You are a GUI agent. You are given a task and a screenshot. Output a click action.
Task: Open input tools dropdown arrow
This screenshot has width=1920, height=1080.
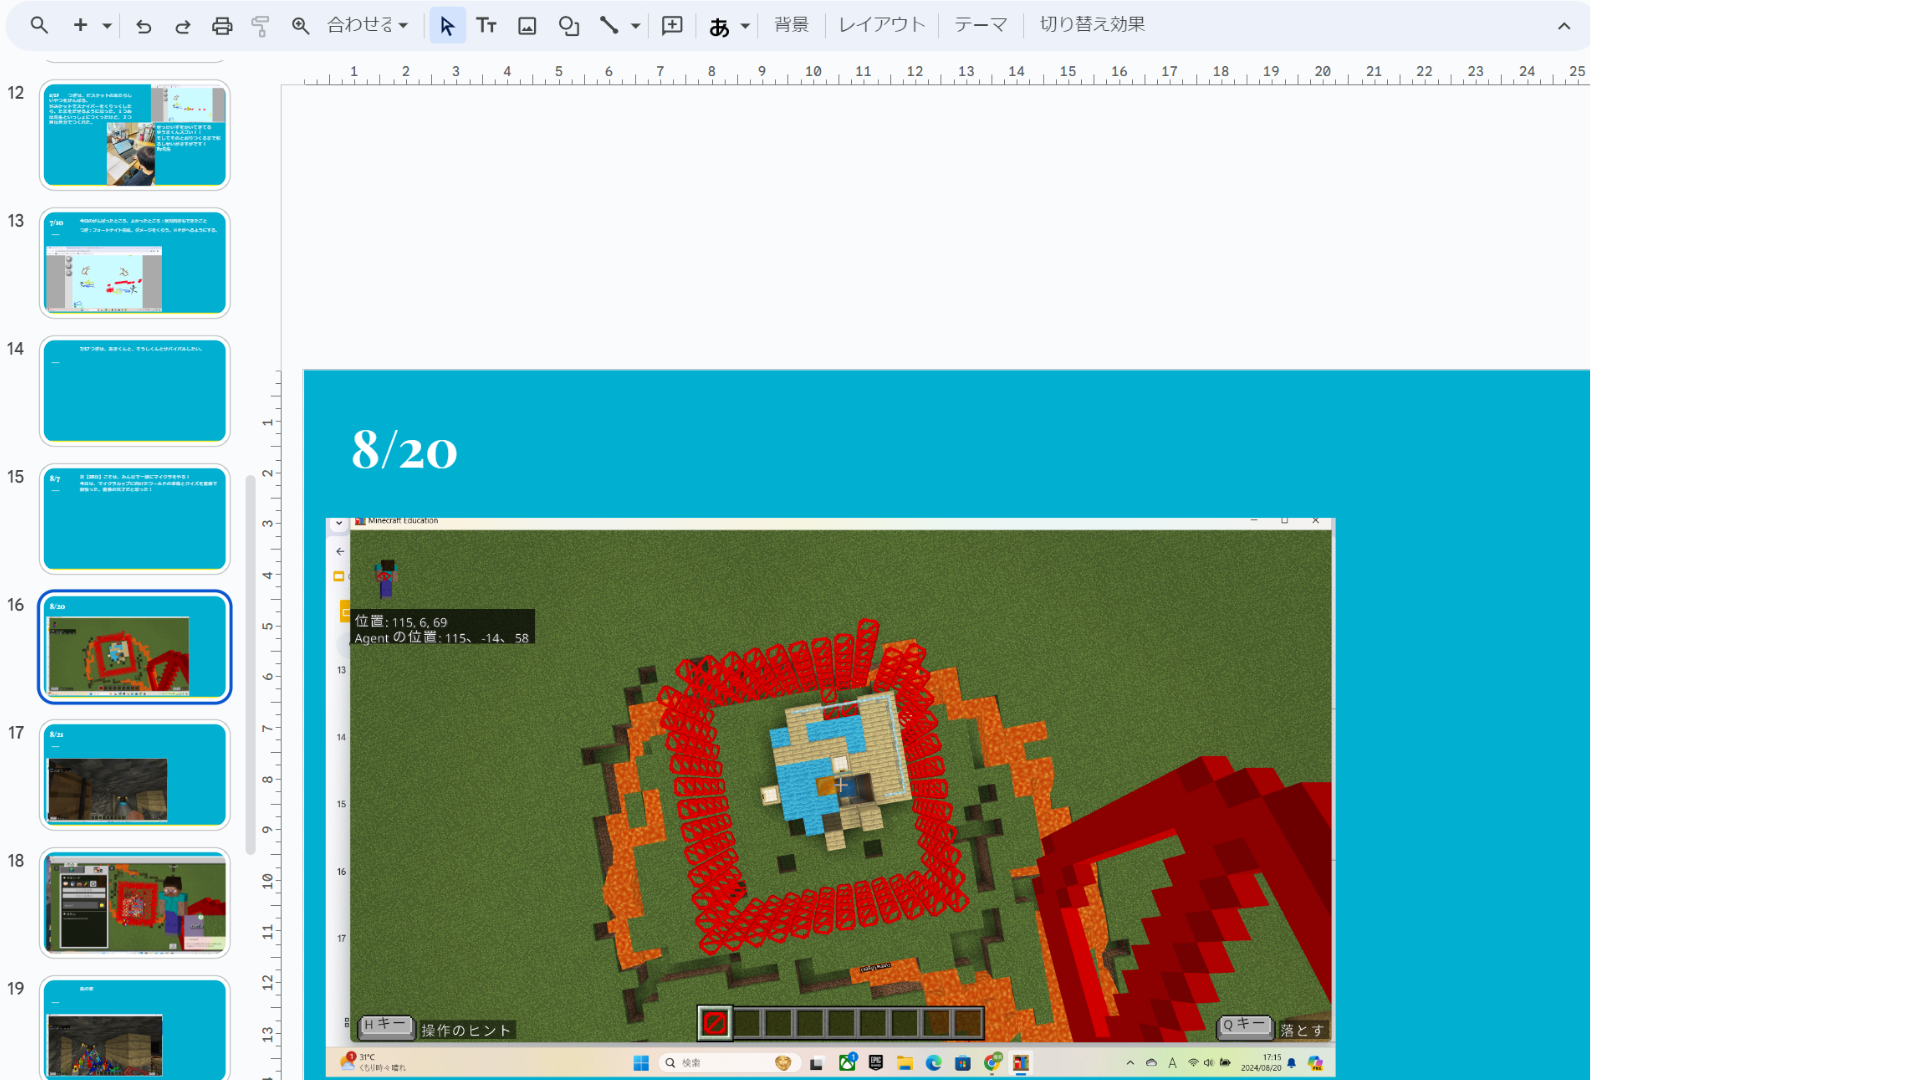(x=745, y=26)
